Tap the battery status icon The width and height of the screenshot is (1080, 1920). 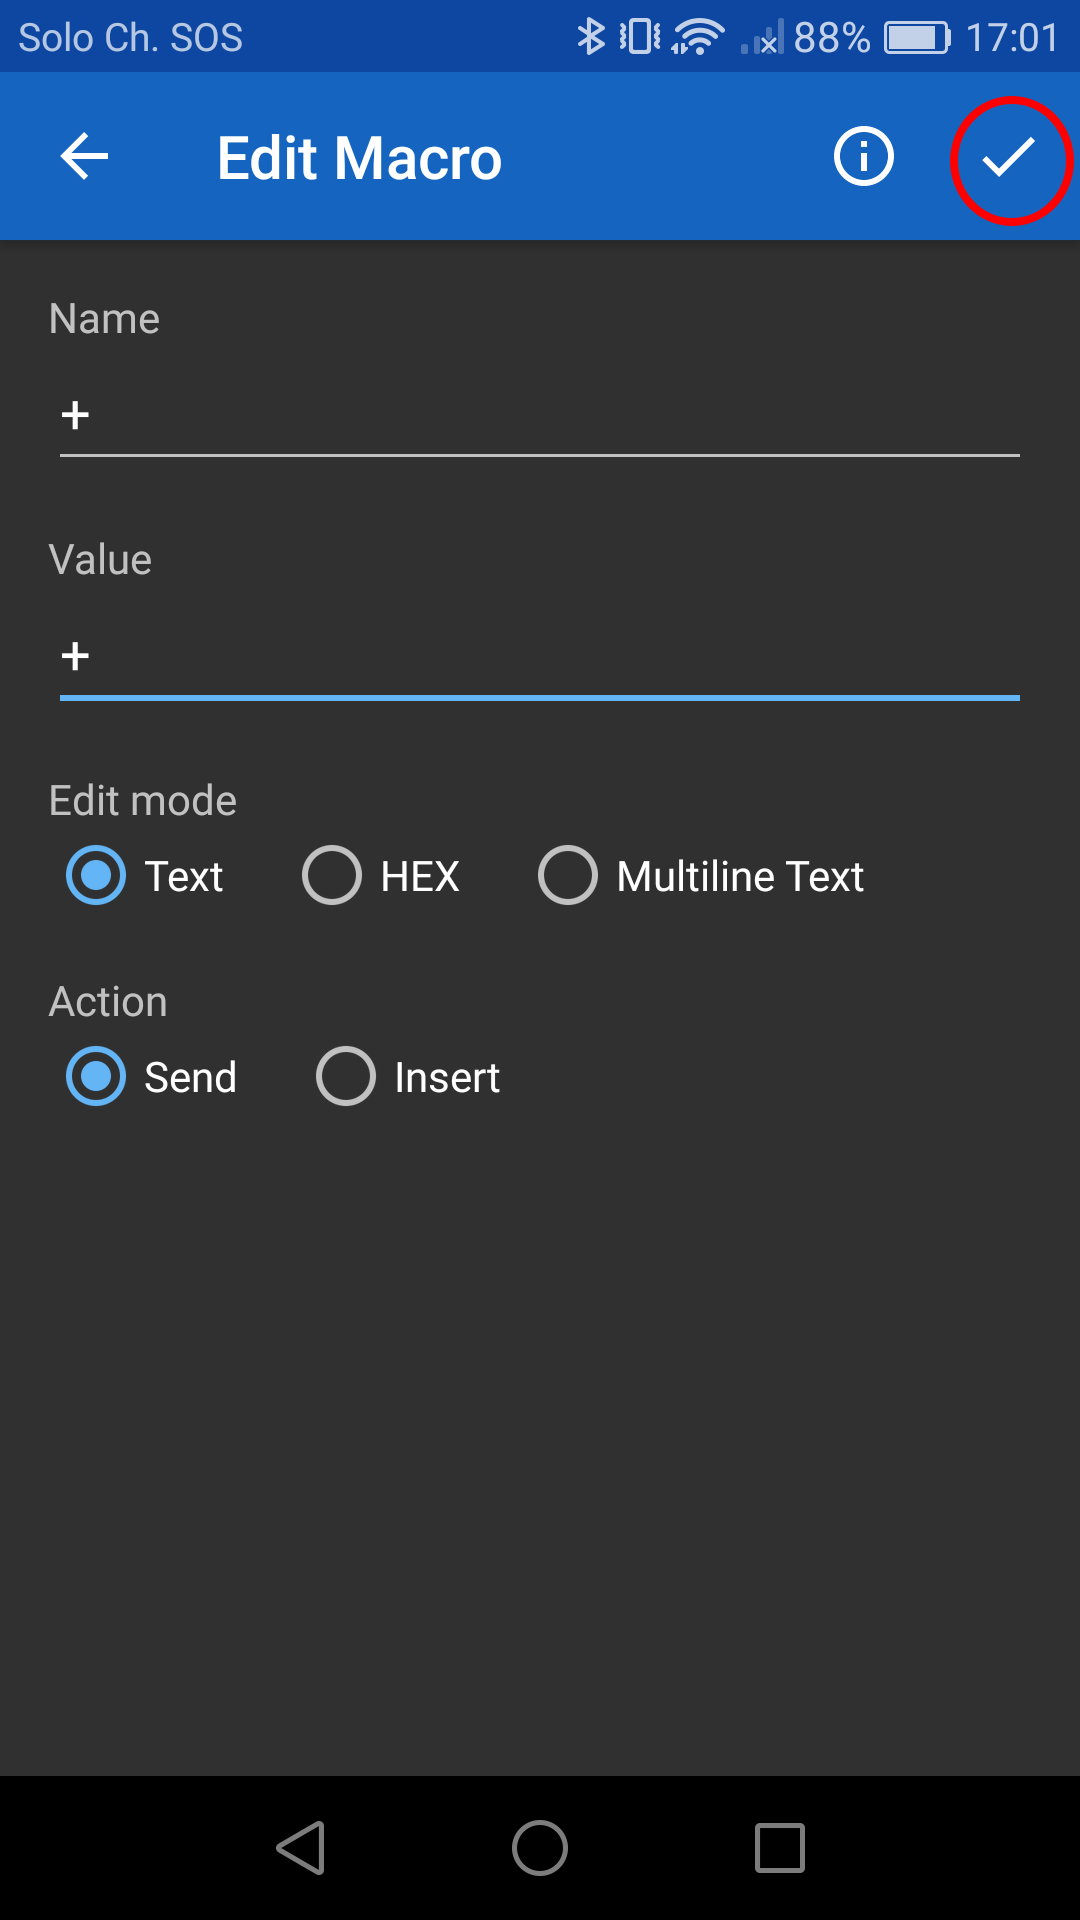(x=916, y=38)
